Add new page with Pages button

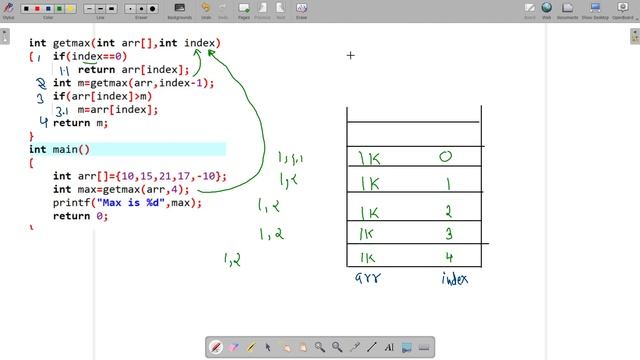click(x=244, y=10)
